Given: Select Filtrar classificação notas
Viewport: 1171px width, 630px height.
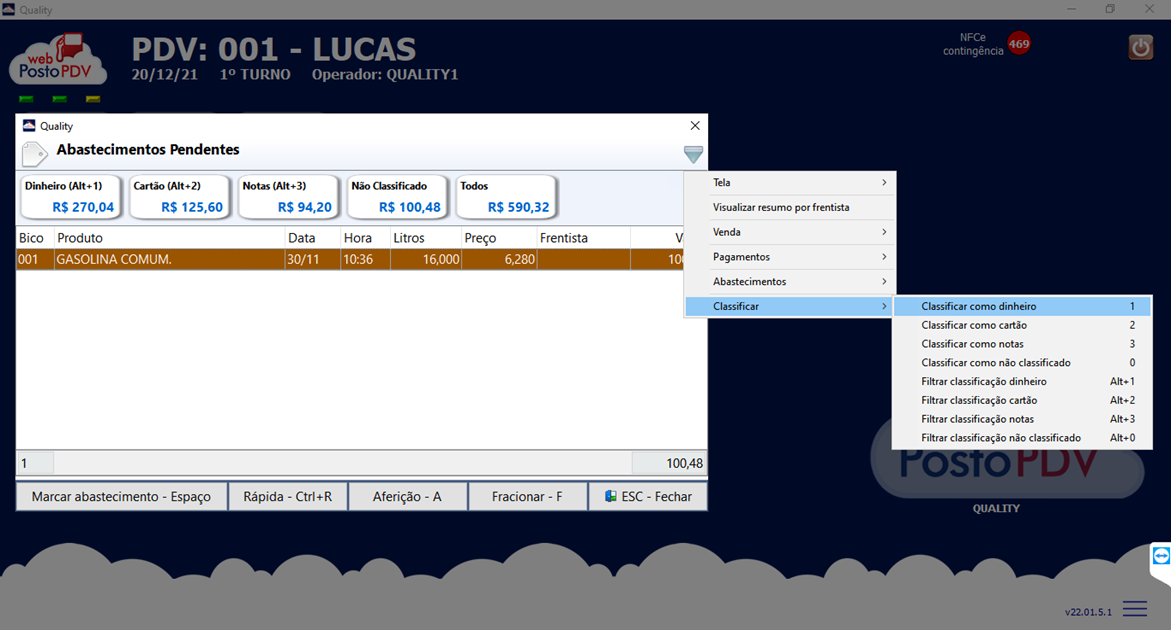Looking at the screenshot, I should 1022,419.
